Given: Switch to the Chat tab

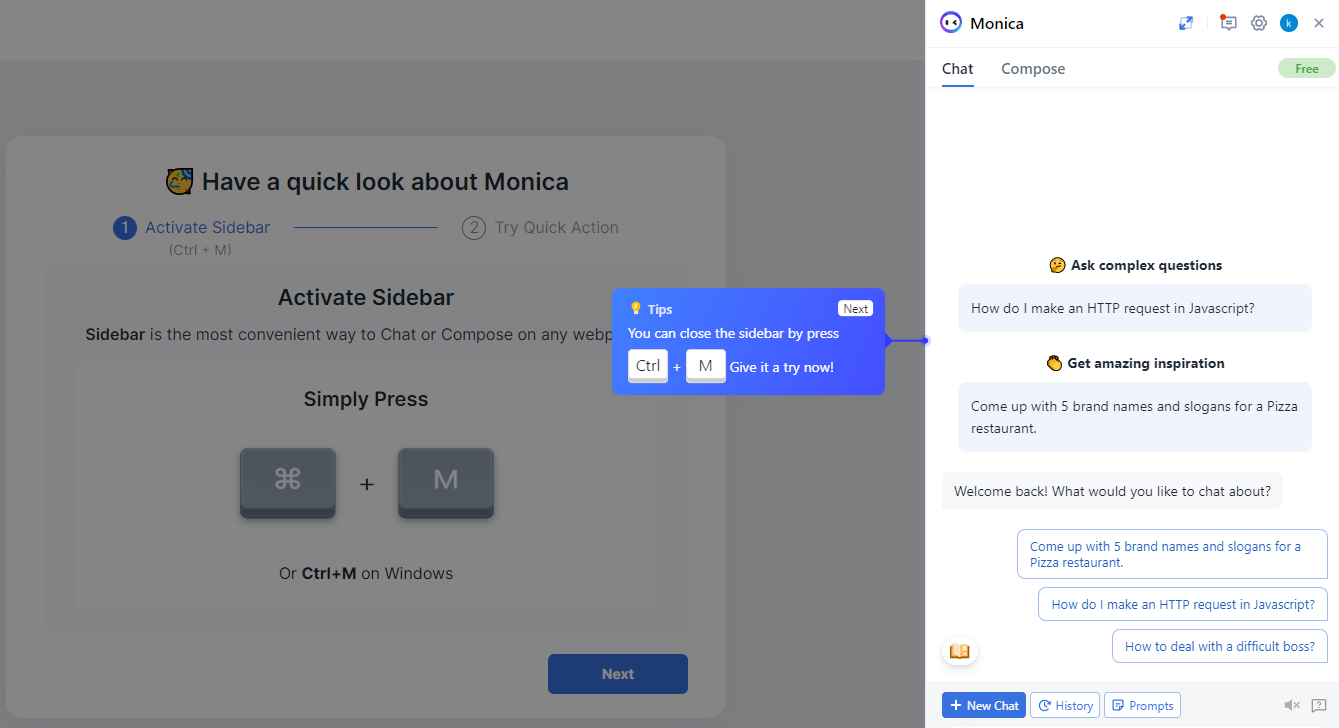Looking at the screenshot, I should point(957,69).
